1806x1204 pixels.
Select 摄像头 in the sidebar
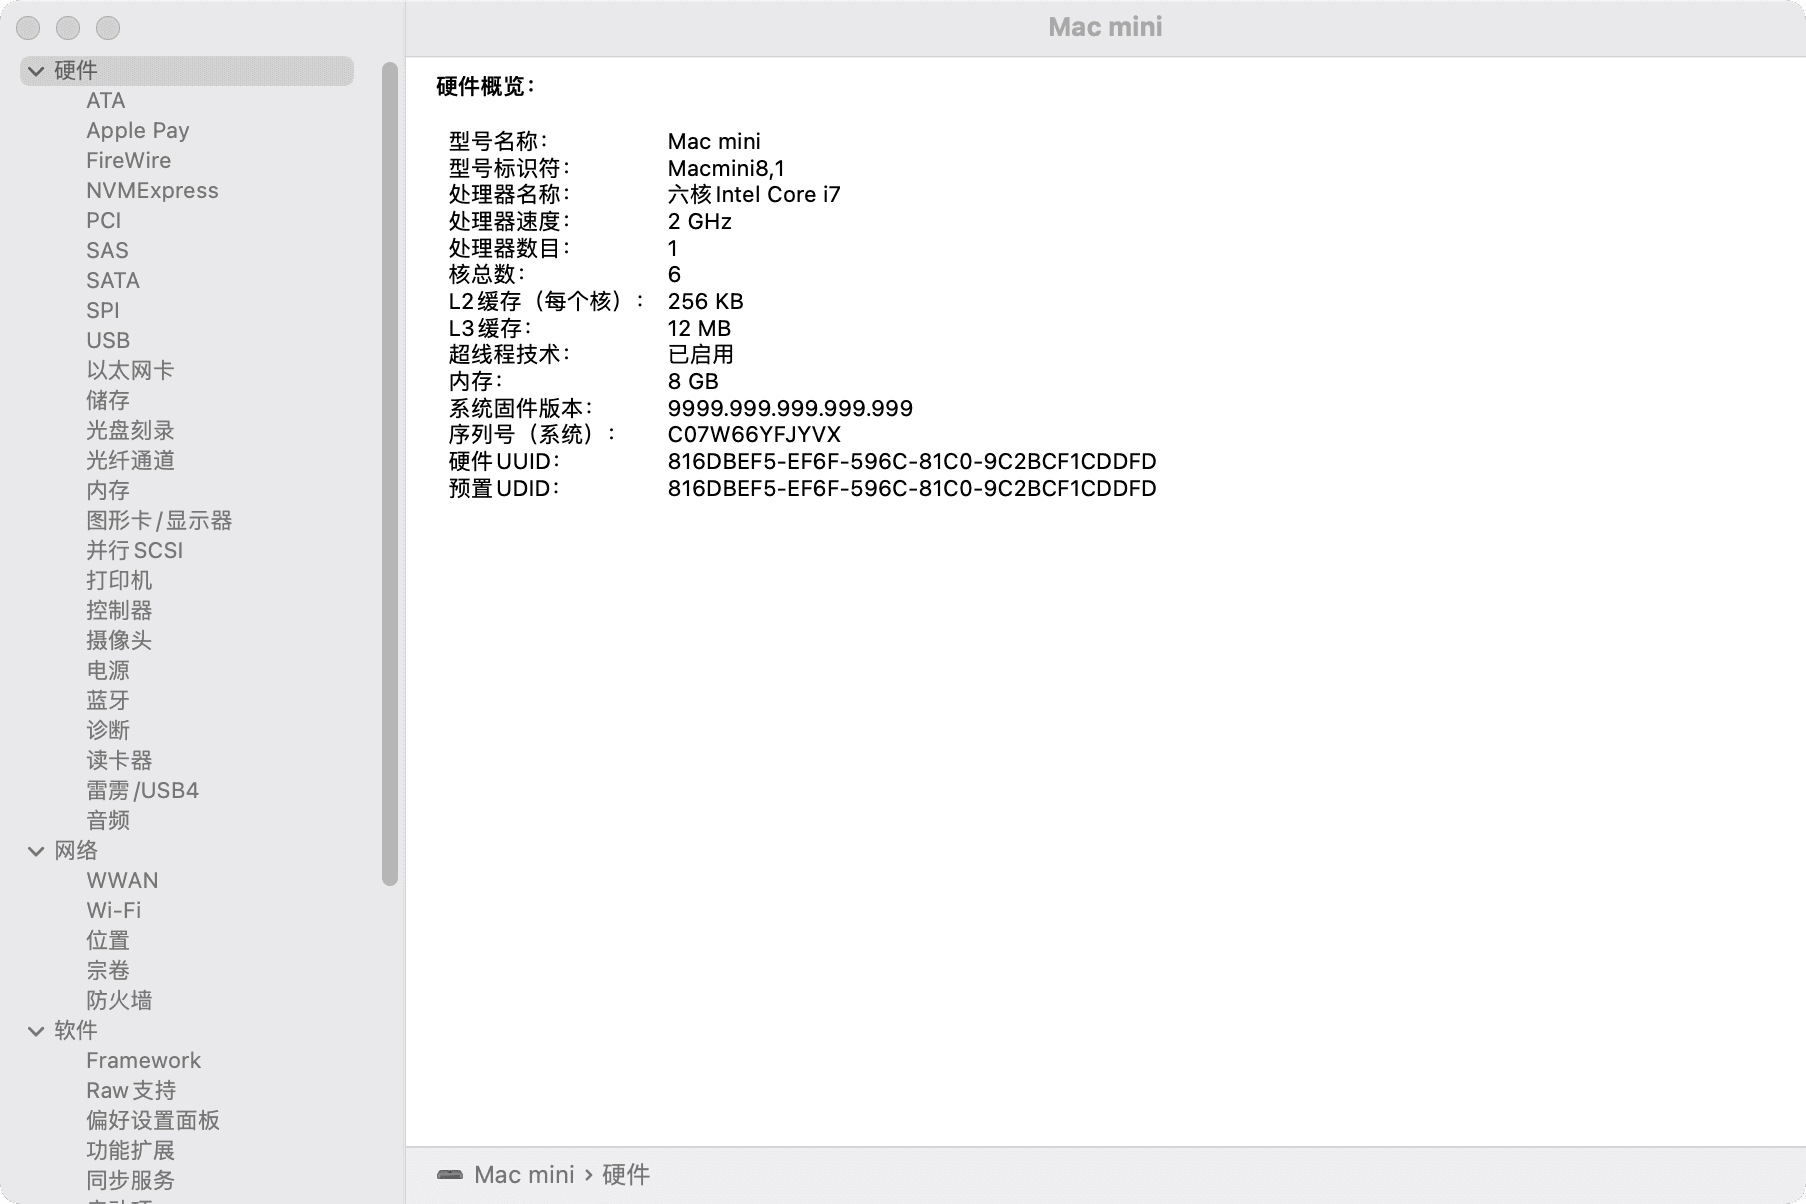(x=119, y=641)
